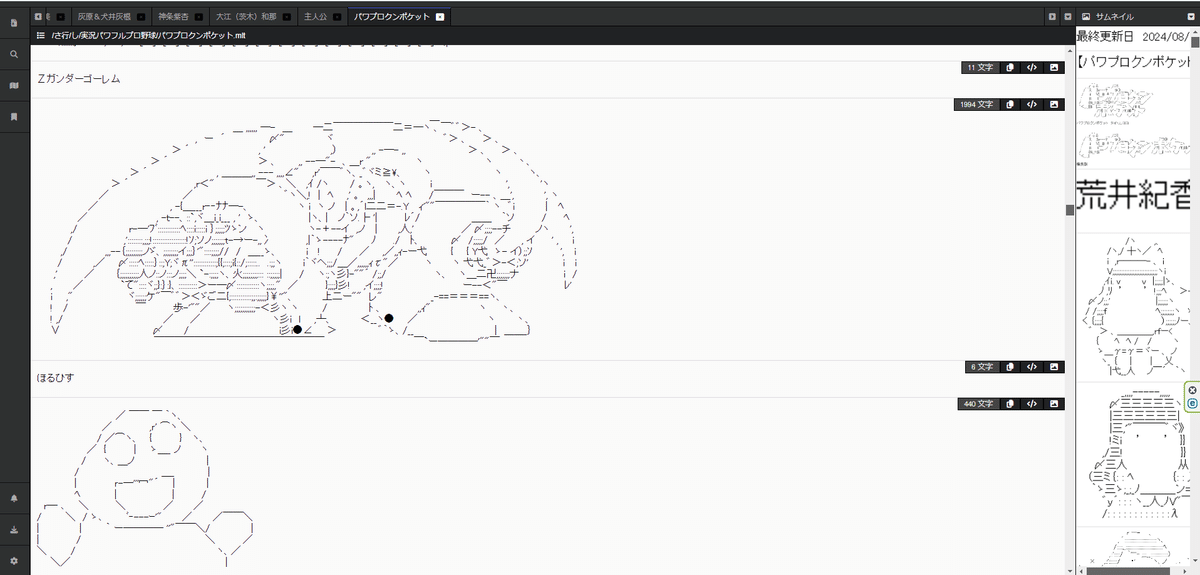The width and height of the screenshot is (1200, 575).
Task: Open the download icon in sidebar
Action: point(14,529)
